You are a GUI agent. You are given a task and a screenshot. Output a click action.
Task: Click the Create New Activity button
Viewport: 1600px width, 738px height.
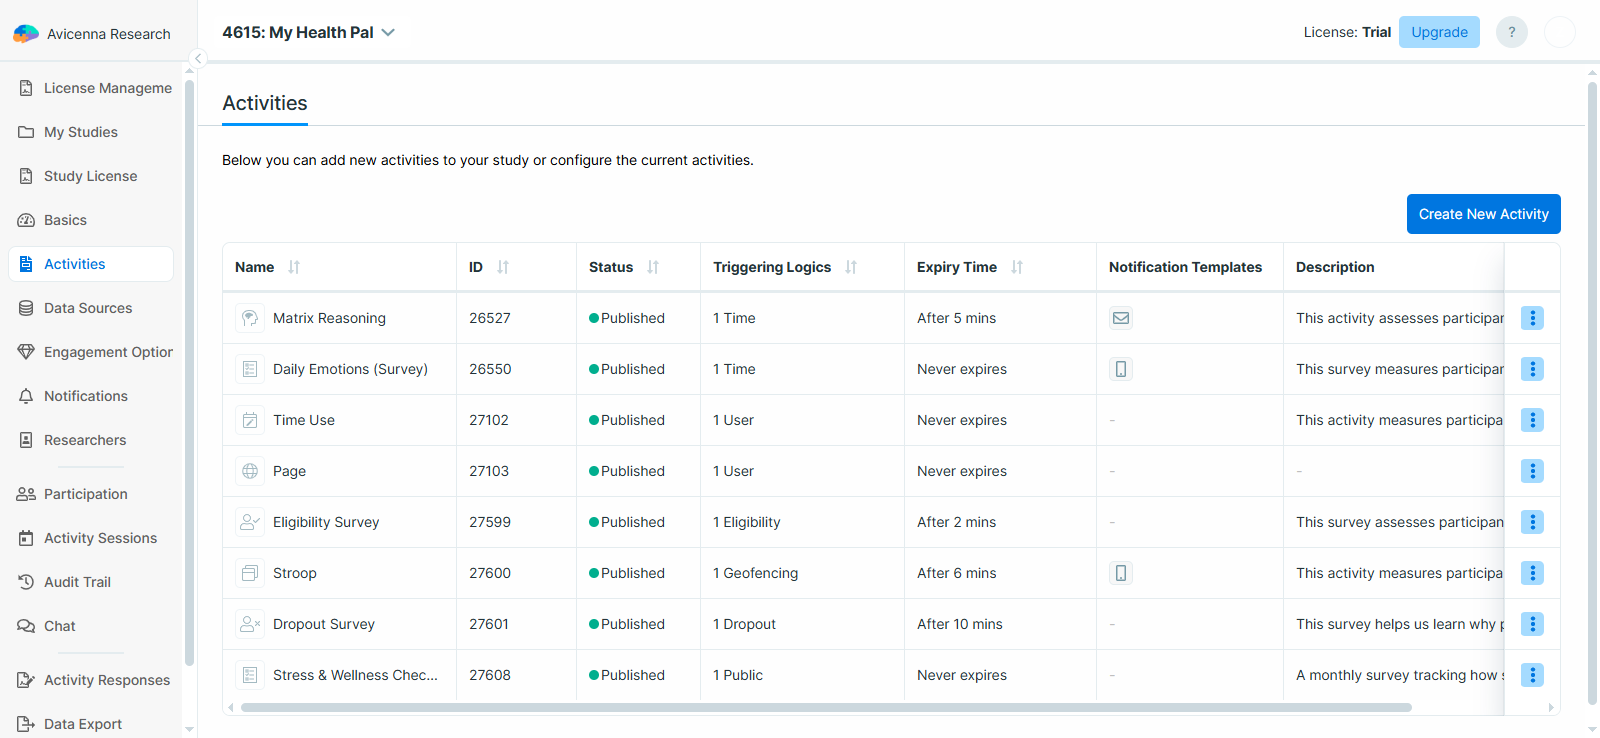tap(1483, 214)
